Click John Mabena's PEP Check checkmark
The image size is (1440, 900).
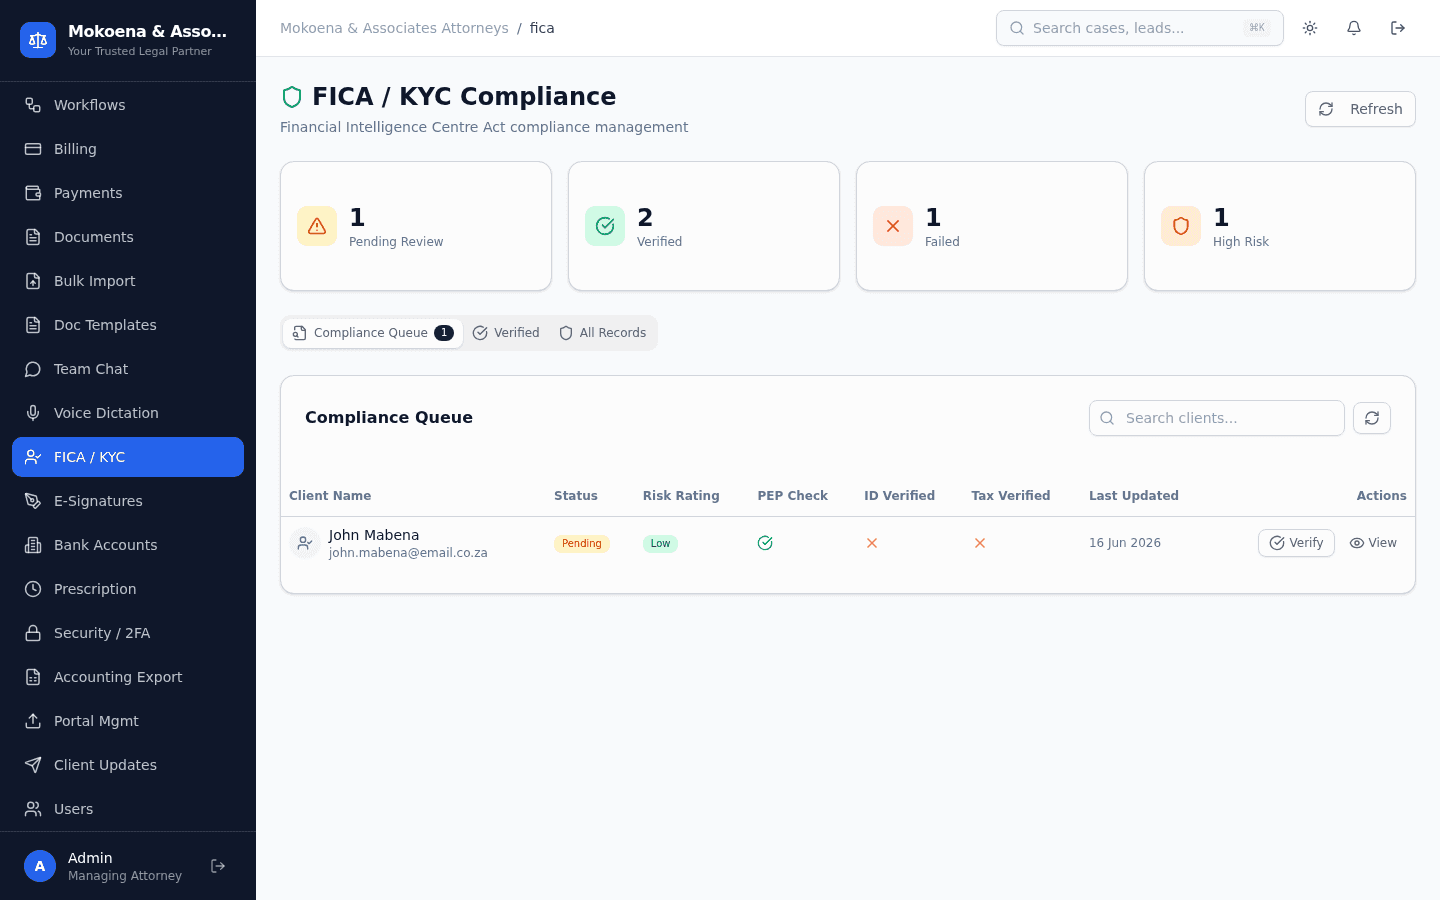[x=765, y=543]
